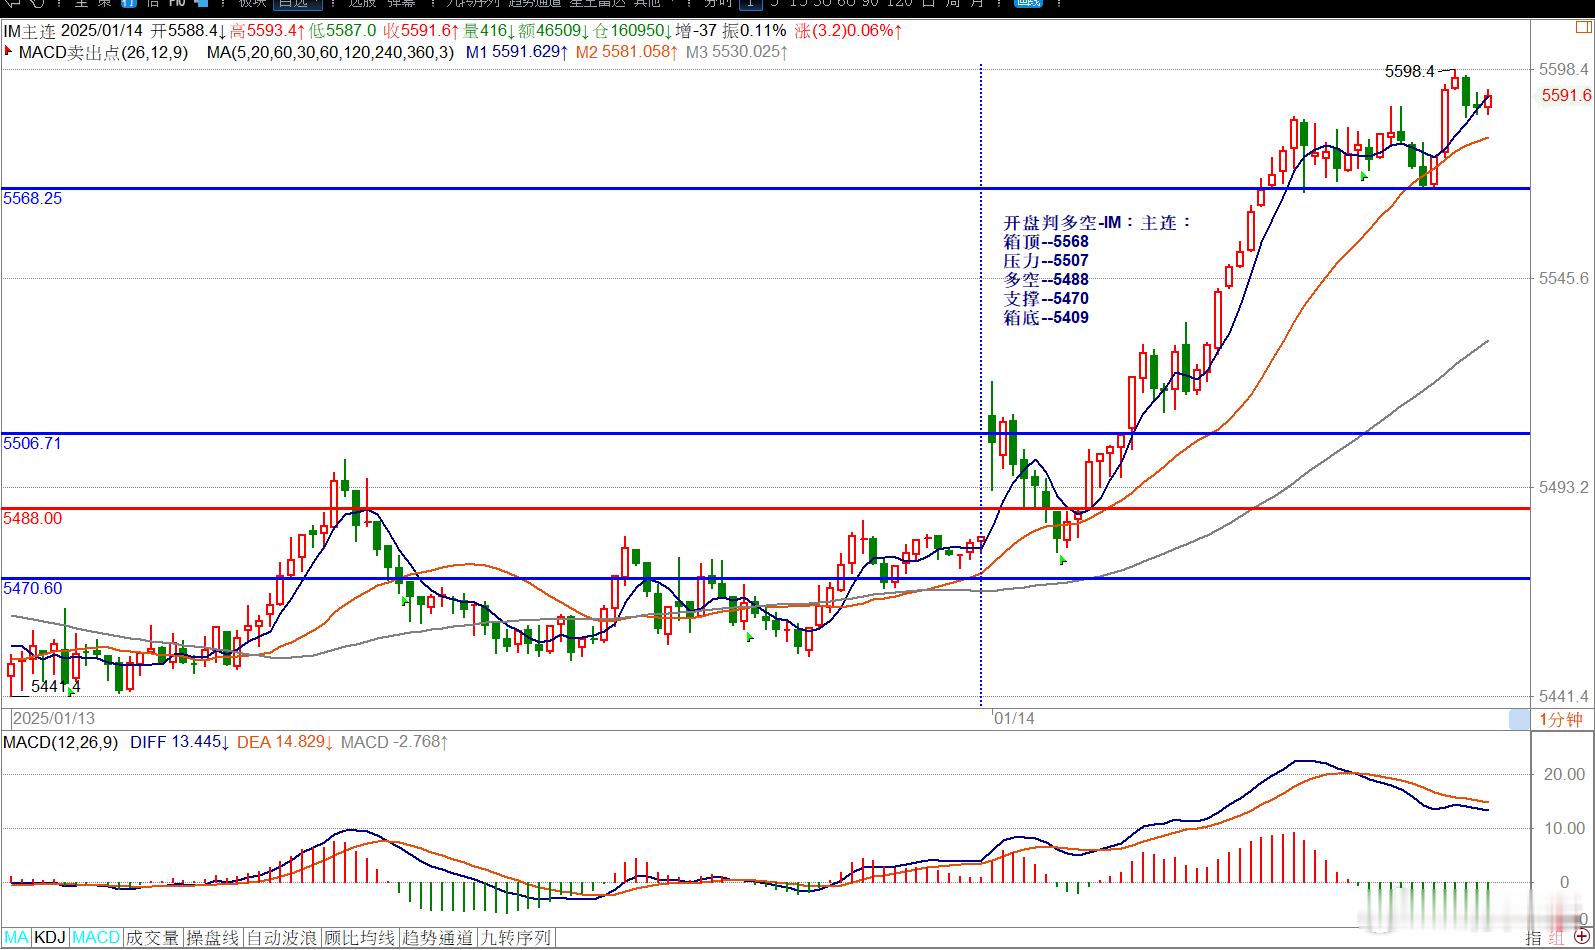1595x950 pixels.
Task: Click the M2 5581.058 moving average value
Action: (x=628, y=51)
